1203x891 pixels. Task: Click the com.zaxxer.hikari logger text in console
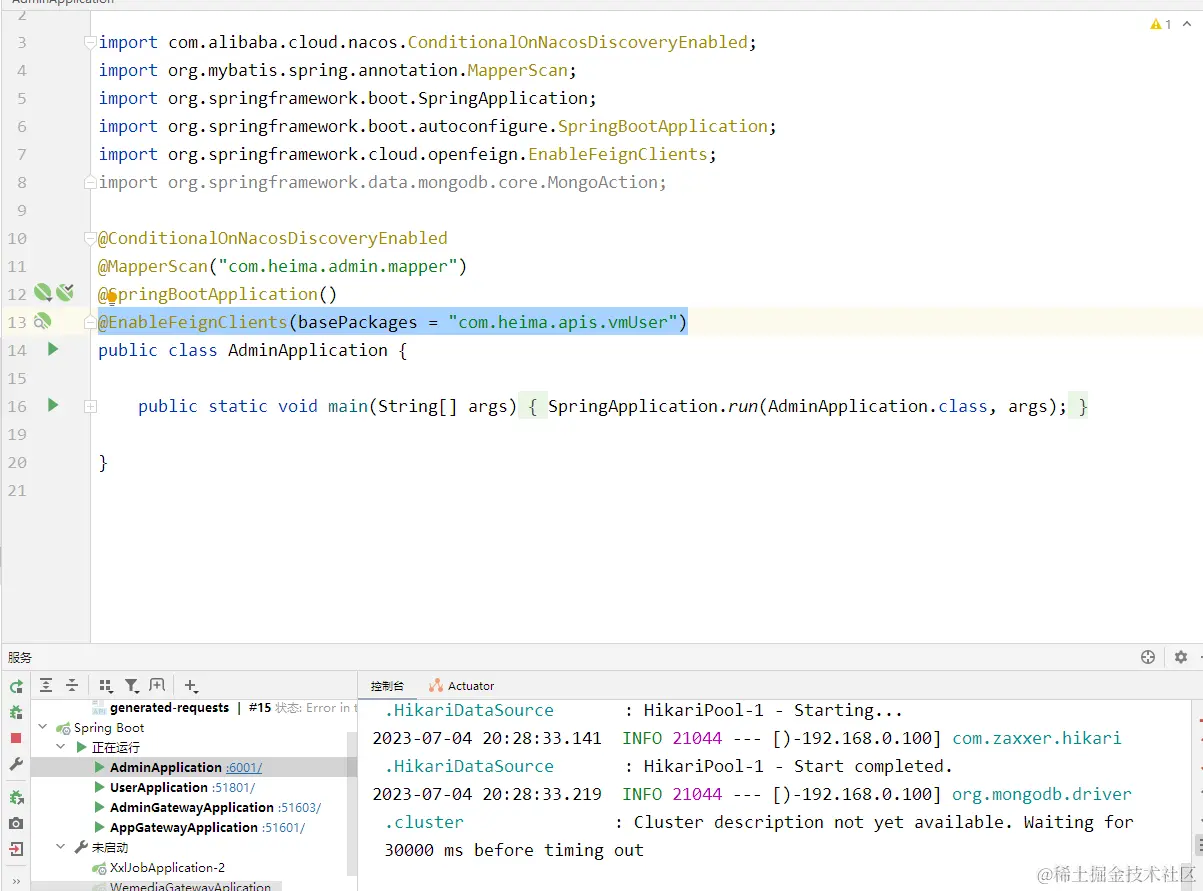coord(1036,738)
